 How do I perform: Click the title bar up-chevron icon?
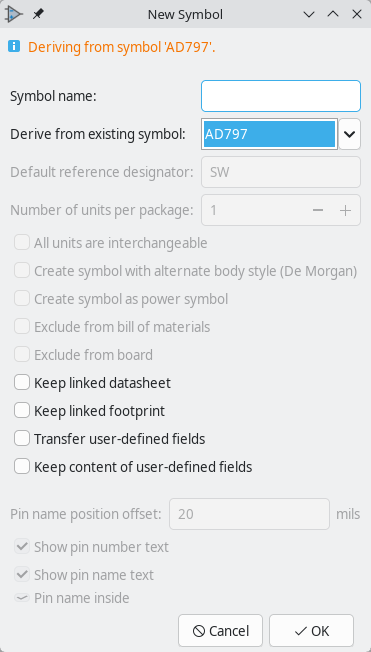tap(333, 15)
